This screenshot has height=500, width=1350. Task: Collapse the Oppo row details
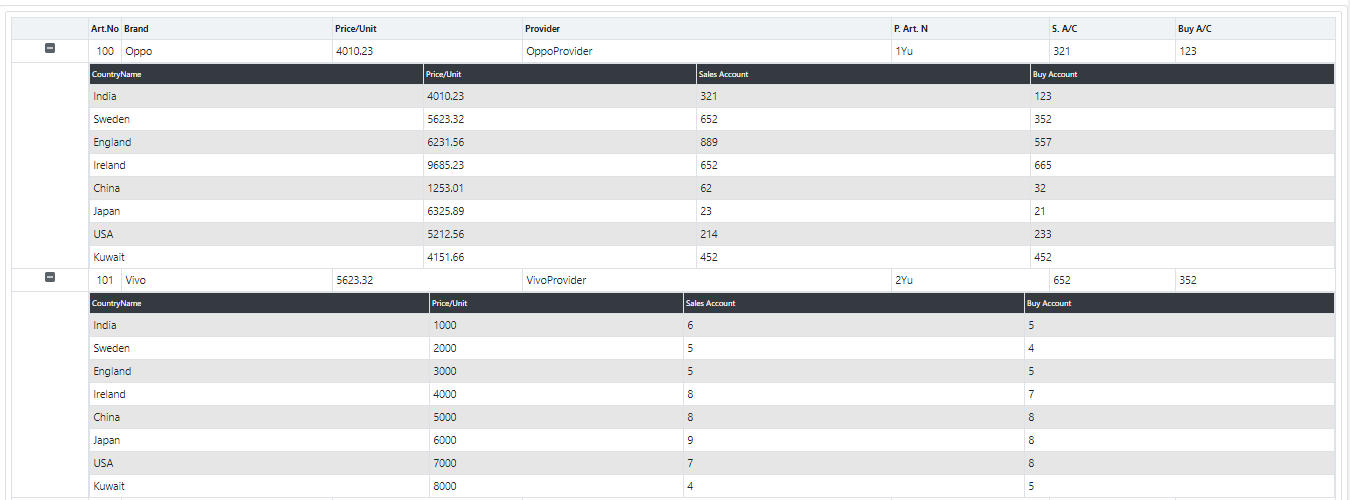(x=50, y=49)
